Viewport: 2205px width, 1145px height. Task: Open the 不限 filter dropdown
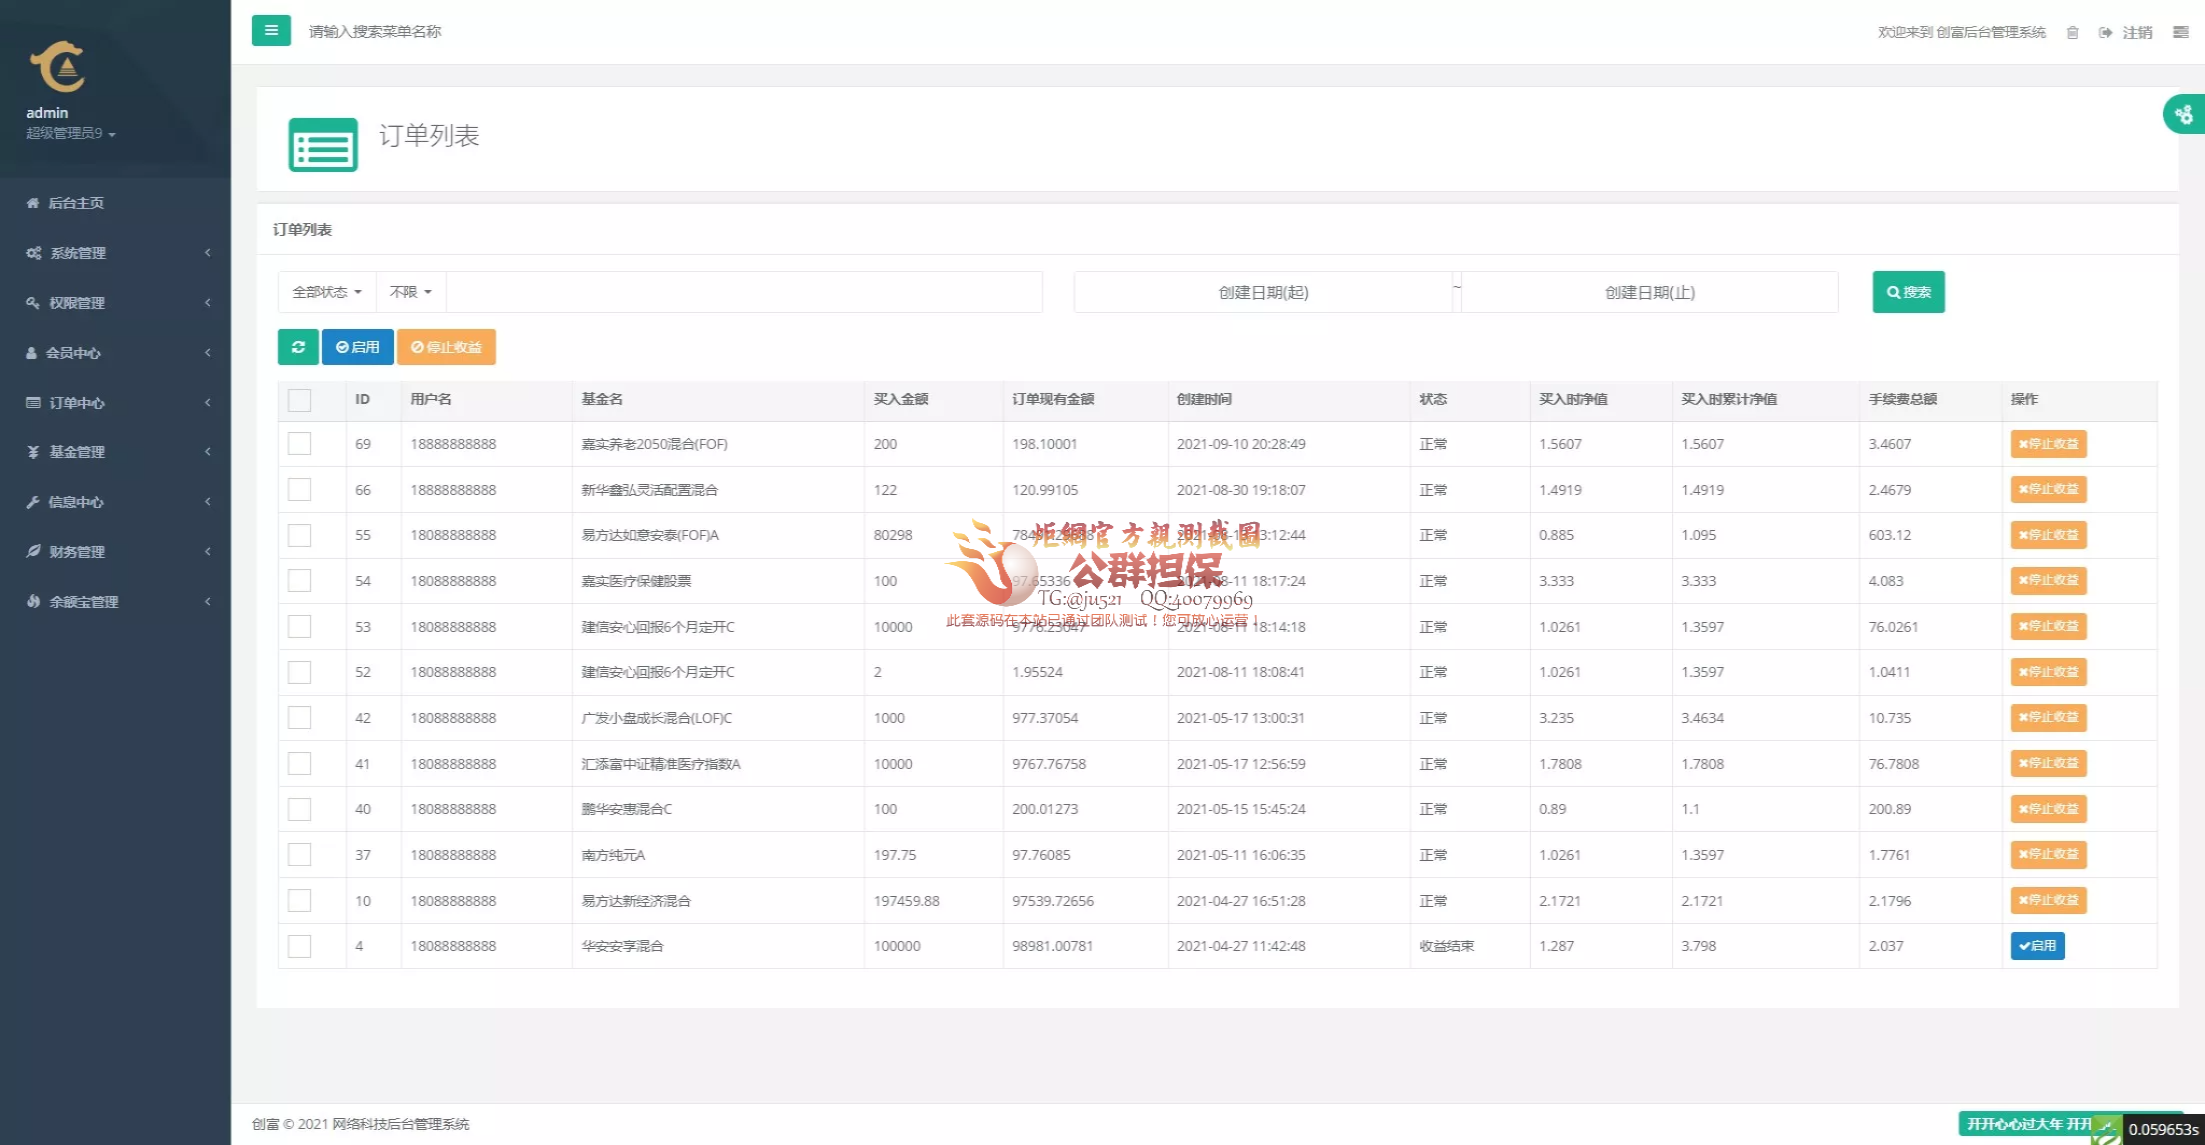[410, 292]
